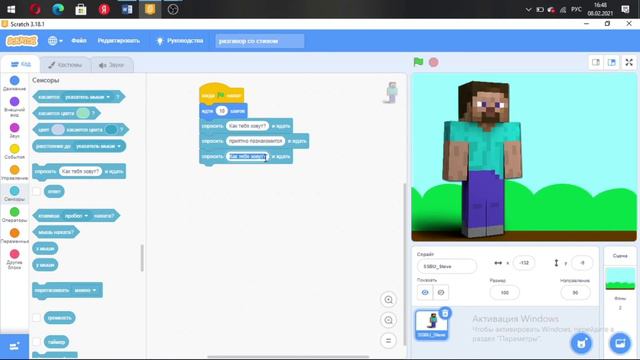Open указатель мыши dropdown in the касается block
This screenshot has height=360, width=640.
tap(87, 97)
